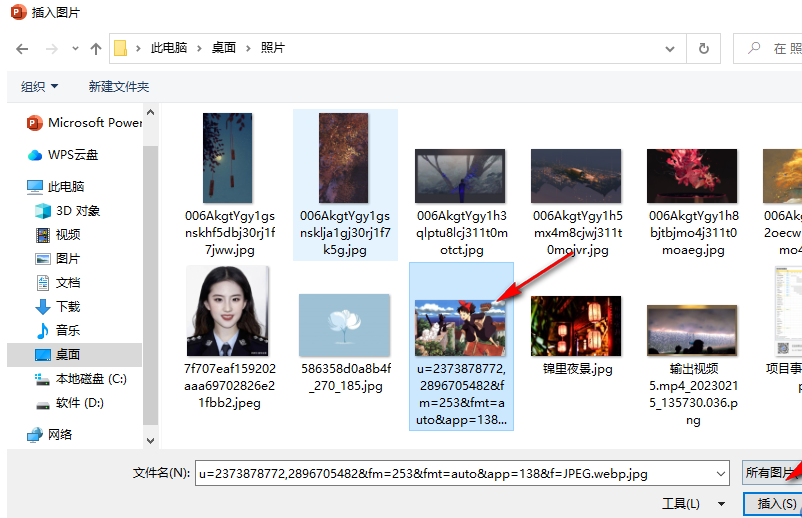Click the blue download arrow icon

click(43, 307)
